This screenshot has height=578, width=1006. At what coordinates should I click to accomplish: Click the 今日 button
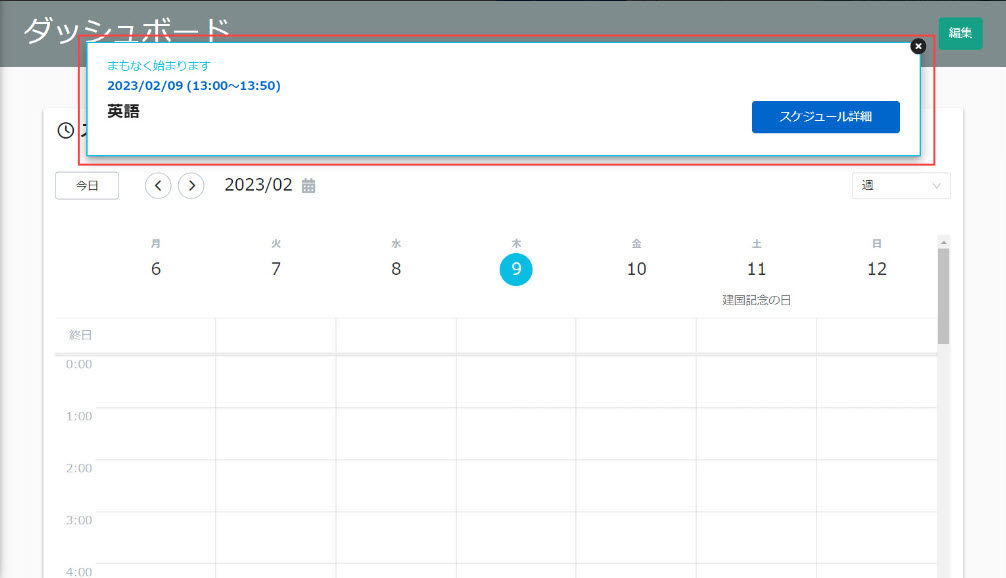(87, 186)
